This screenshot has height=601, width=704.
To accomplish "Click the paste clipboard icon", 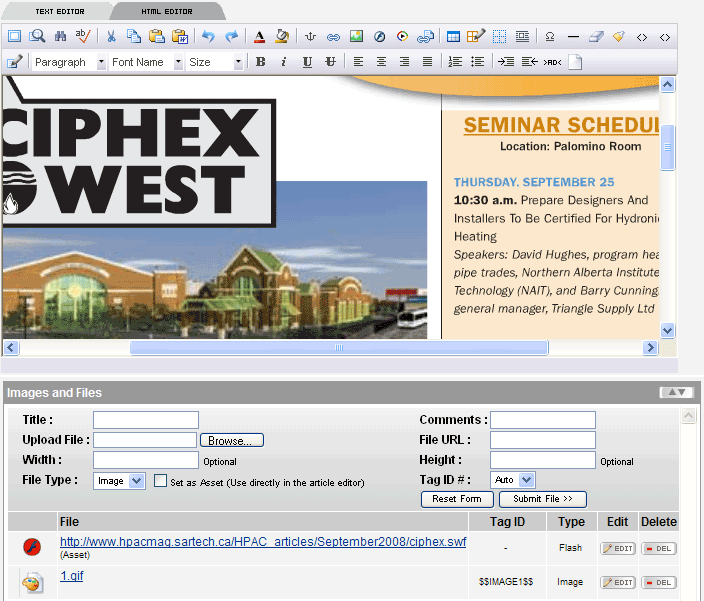I will pos(157,36).
